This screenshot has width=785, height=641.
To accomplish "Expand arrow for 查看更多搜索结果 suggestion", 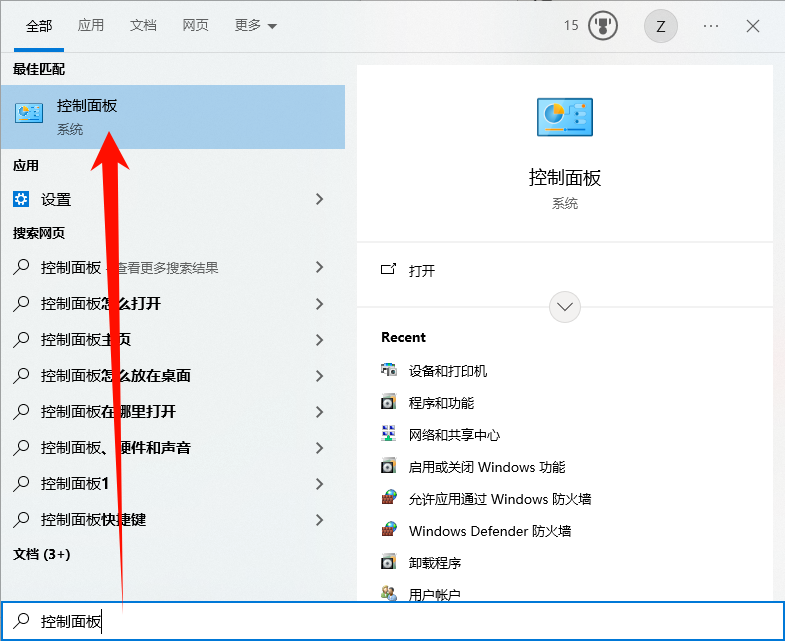I will pos(319,267).
